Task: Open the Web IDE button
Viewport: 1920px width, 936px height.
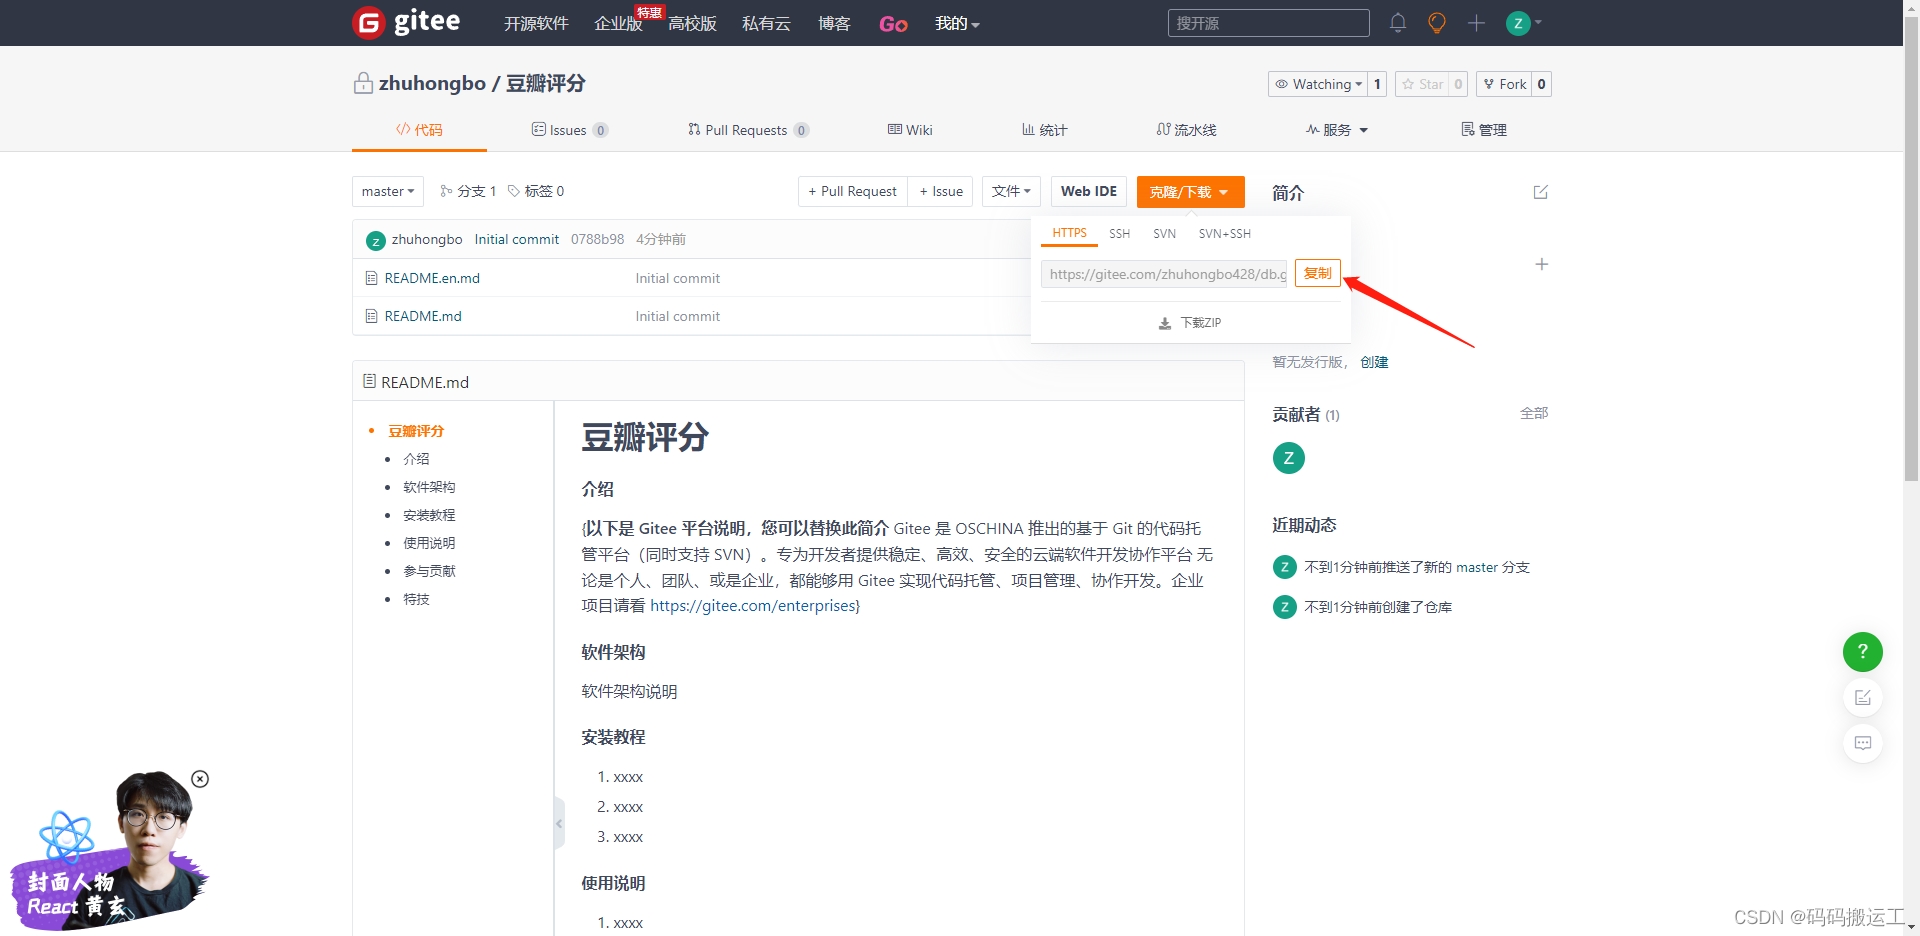Action: (1088, 191)
